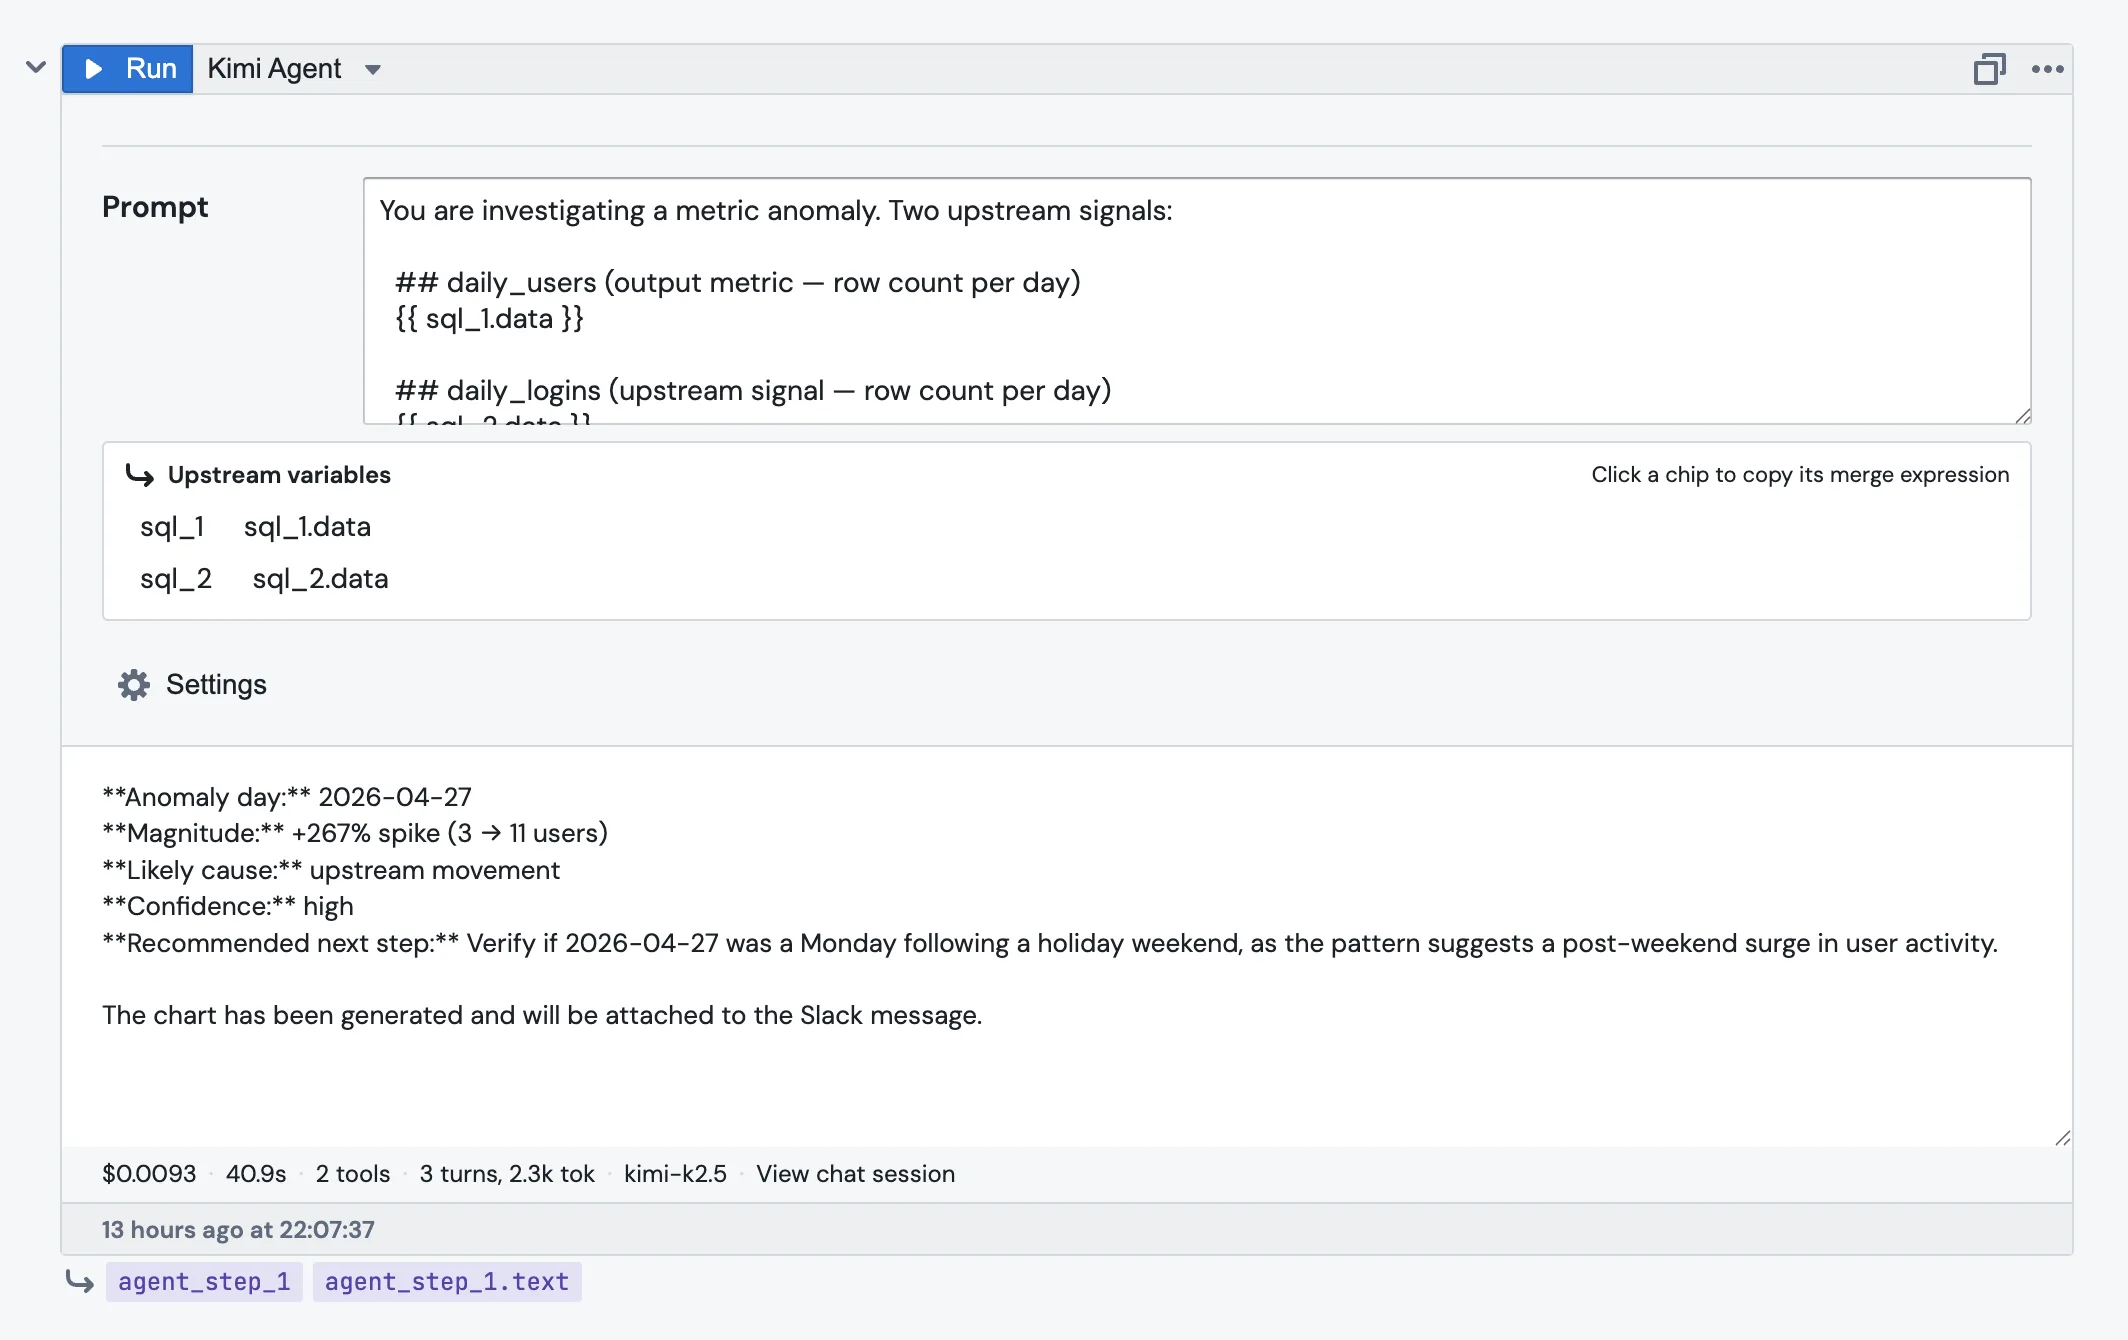2128x1340 pixels.
Task: Click '3 turns, 2.3k tok' stat
Action: point(507,1174)
